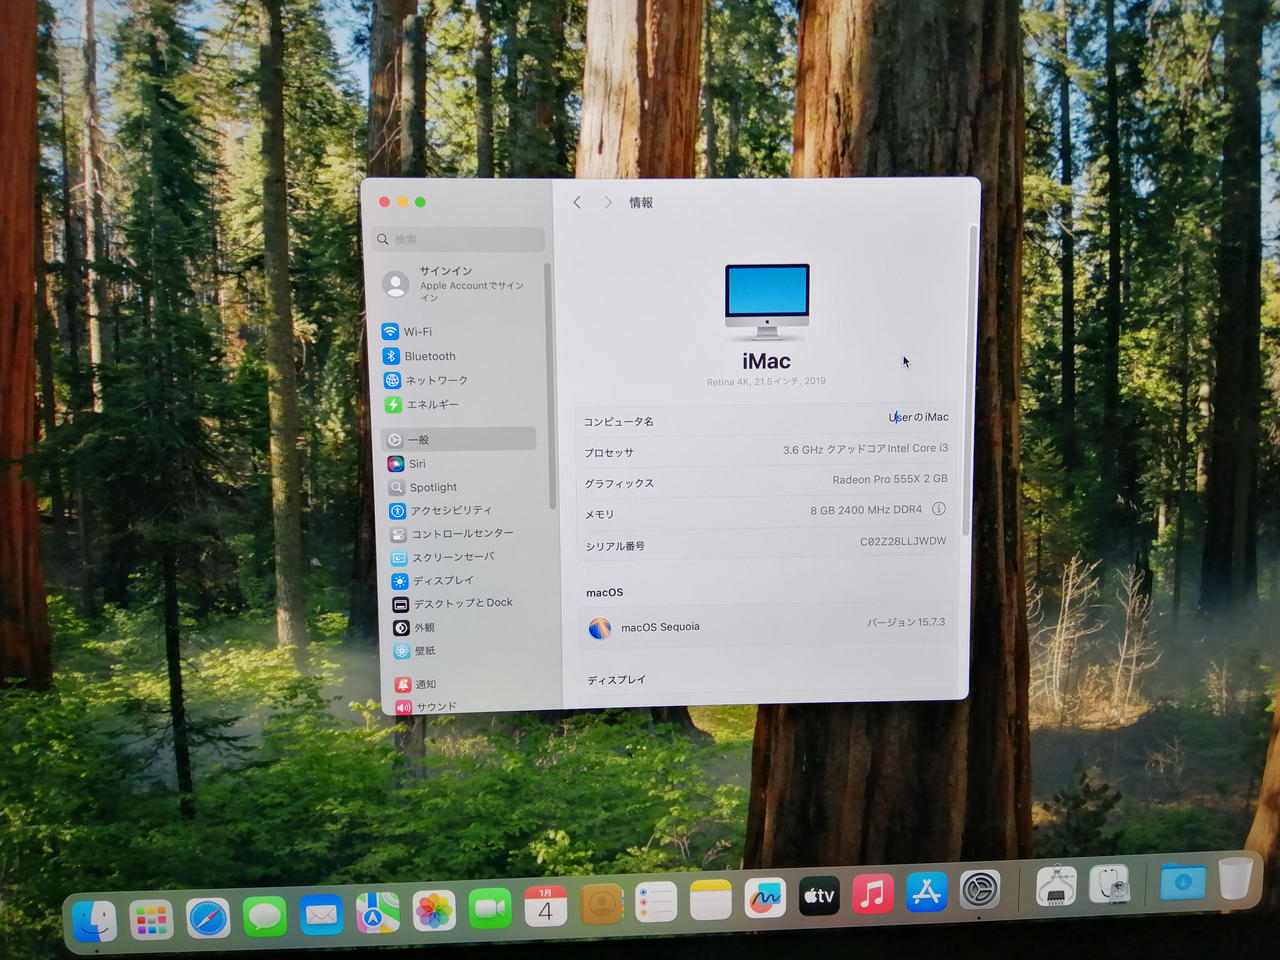Open Spotlight settings in sidebar
This screenshot has width=1280, height=960.
432,487
